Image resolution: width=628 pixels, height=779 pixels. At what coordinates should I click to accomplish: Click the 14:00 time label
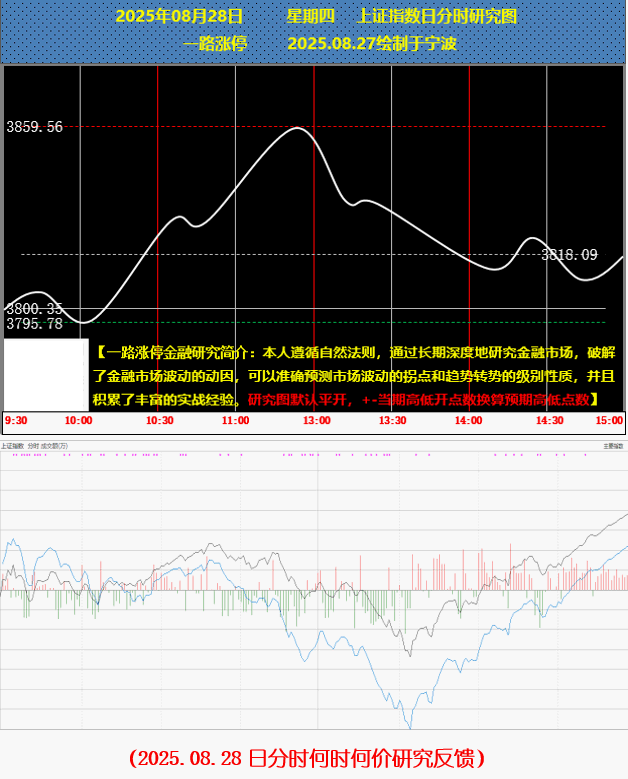click(x=469, y=420)
